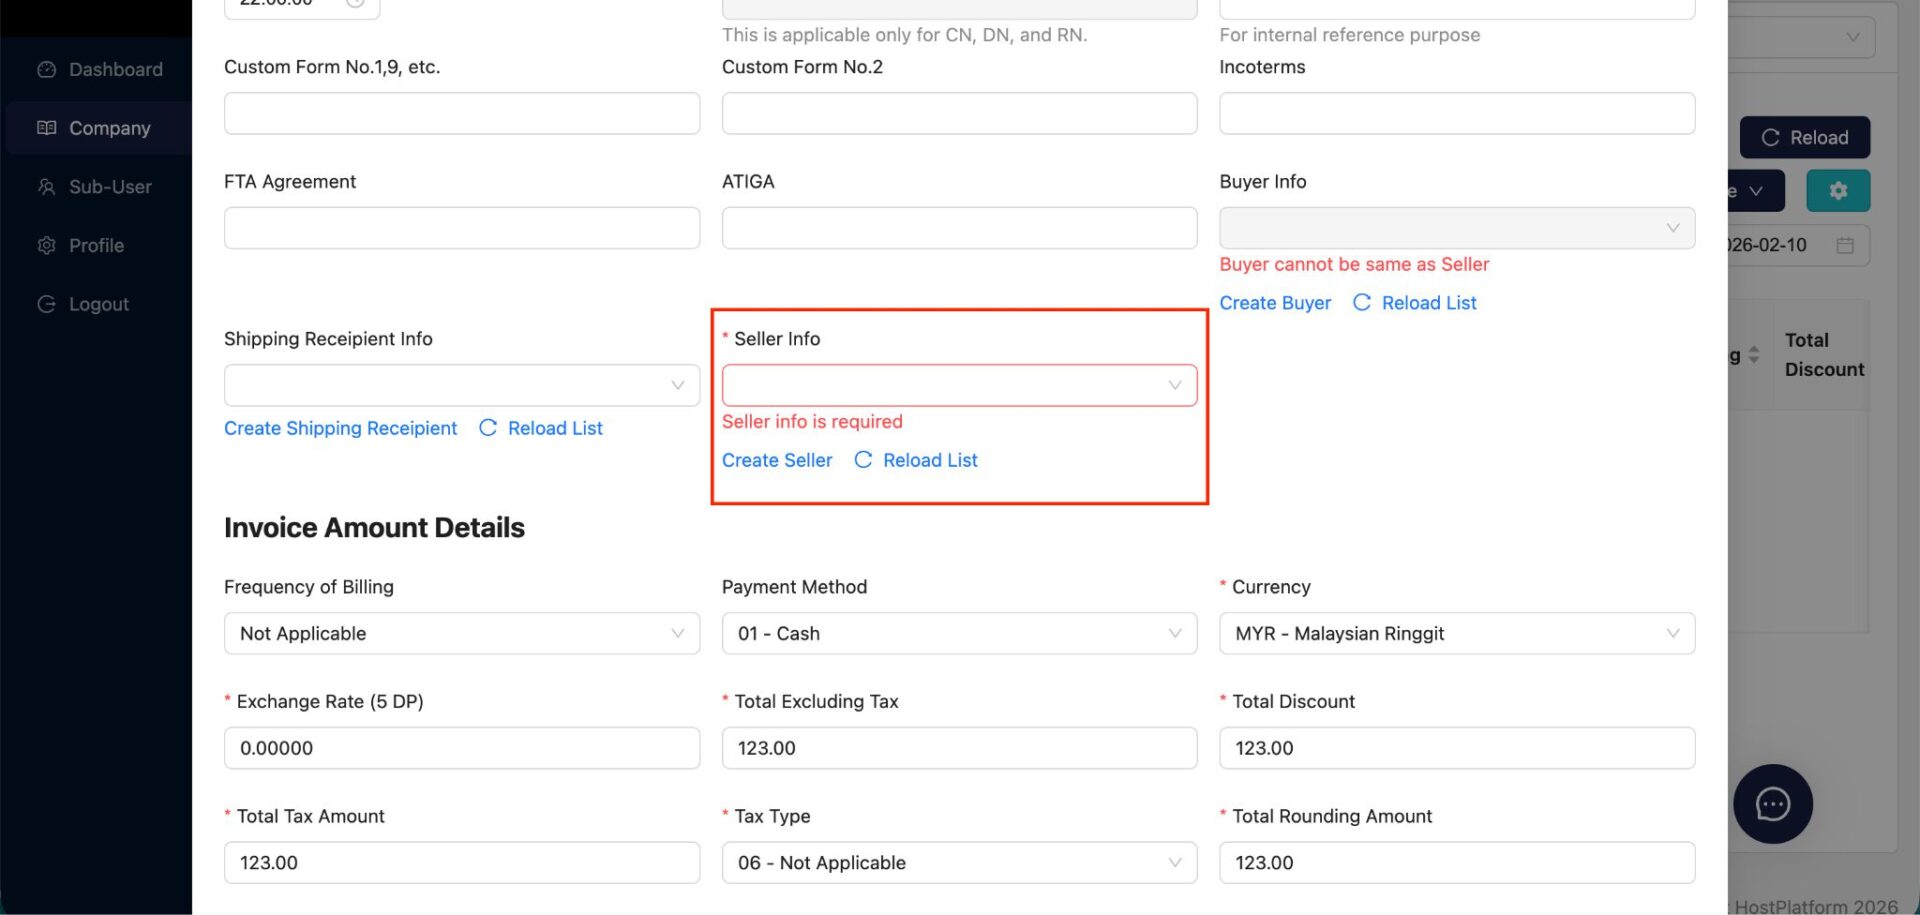Click the Logout arrow icon
The image size is (1920, 915).
pyautogui.click(x=46, y=304)
